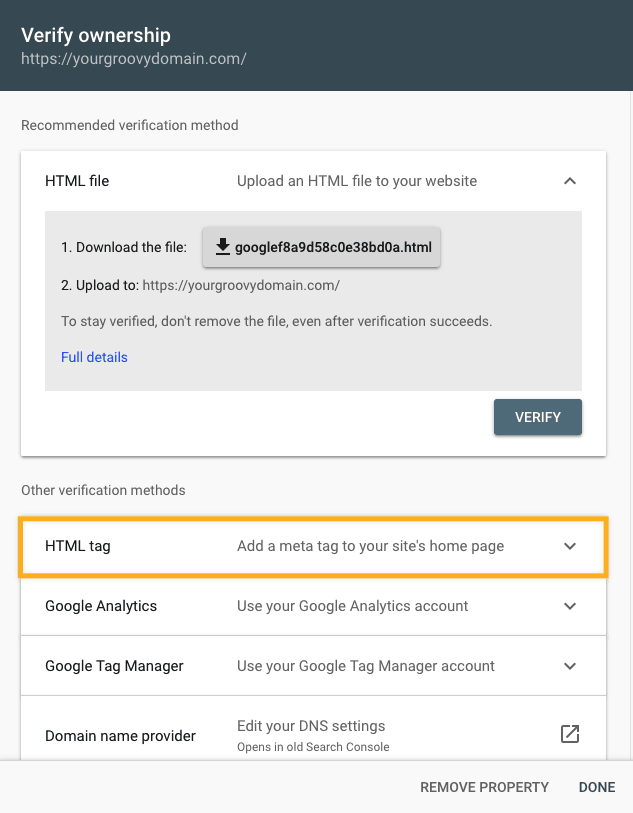
Task: Click the chevron beside Google Tag Manager
Action: pos(569,665)
